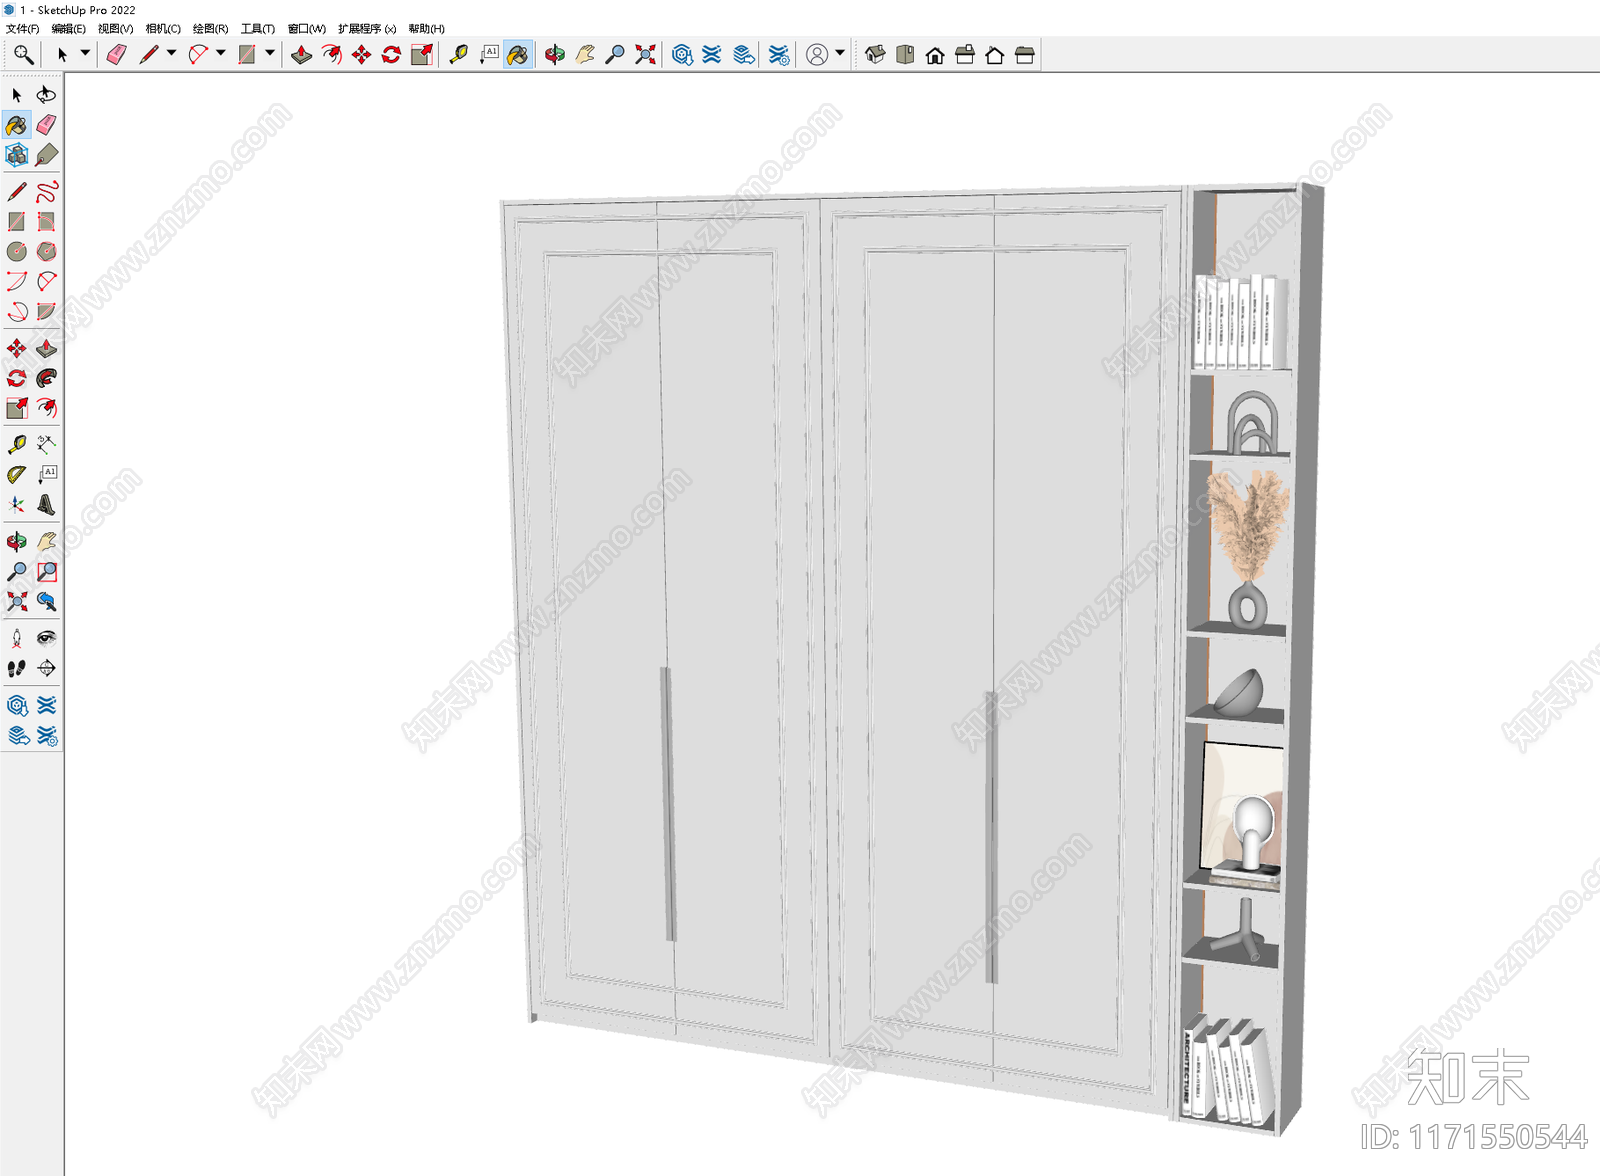Go back with the Previous view tool
The width and height of the screenshot is (1600, 1176).
tap(46, 602)
